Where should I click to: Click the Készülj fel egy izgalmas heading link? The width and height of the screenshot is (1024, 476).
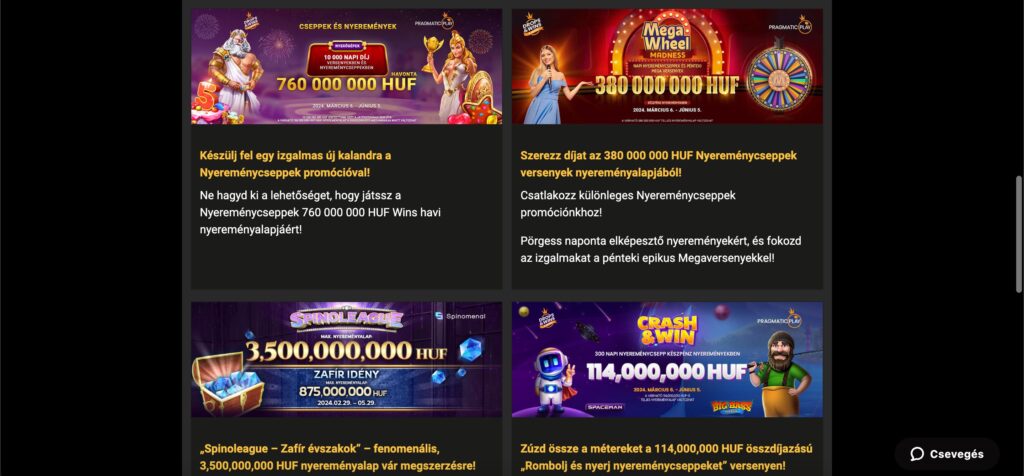tap(295, 164)
